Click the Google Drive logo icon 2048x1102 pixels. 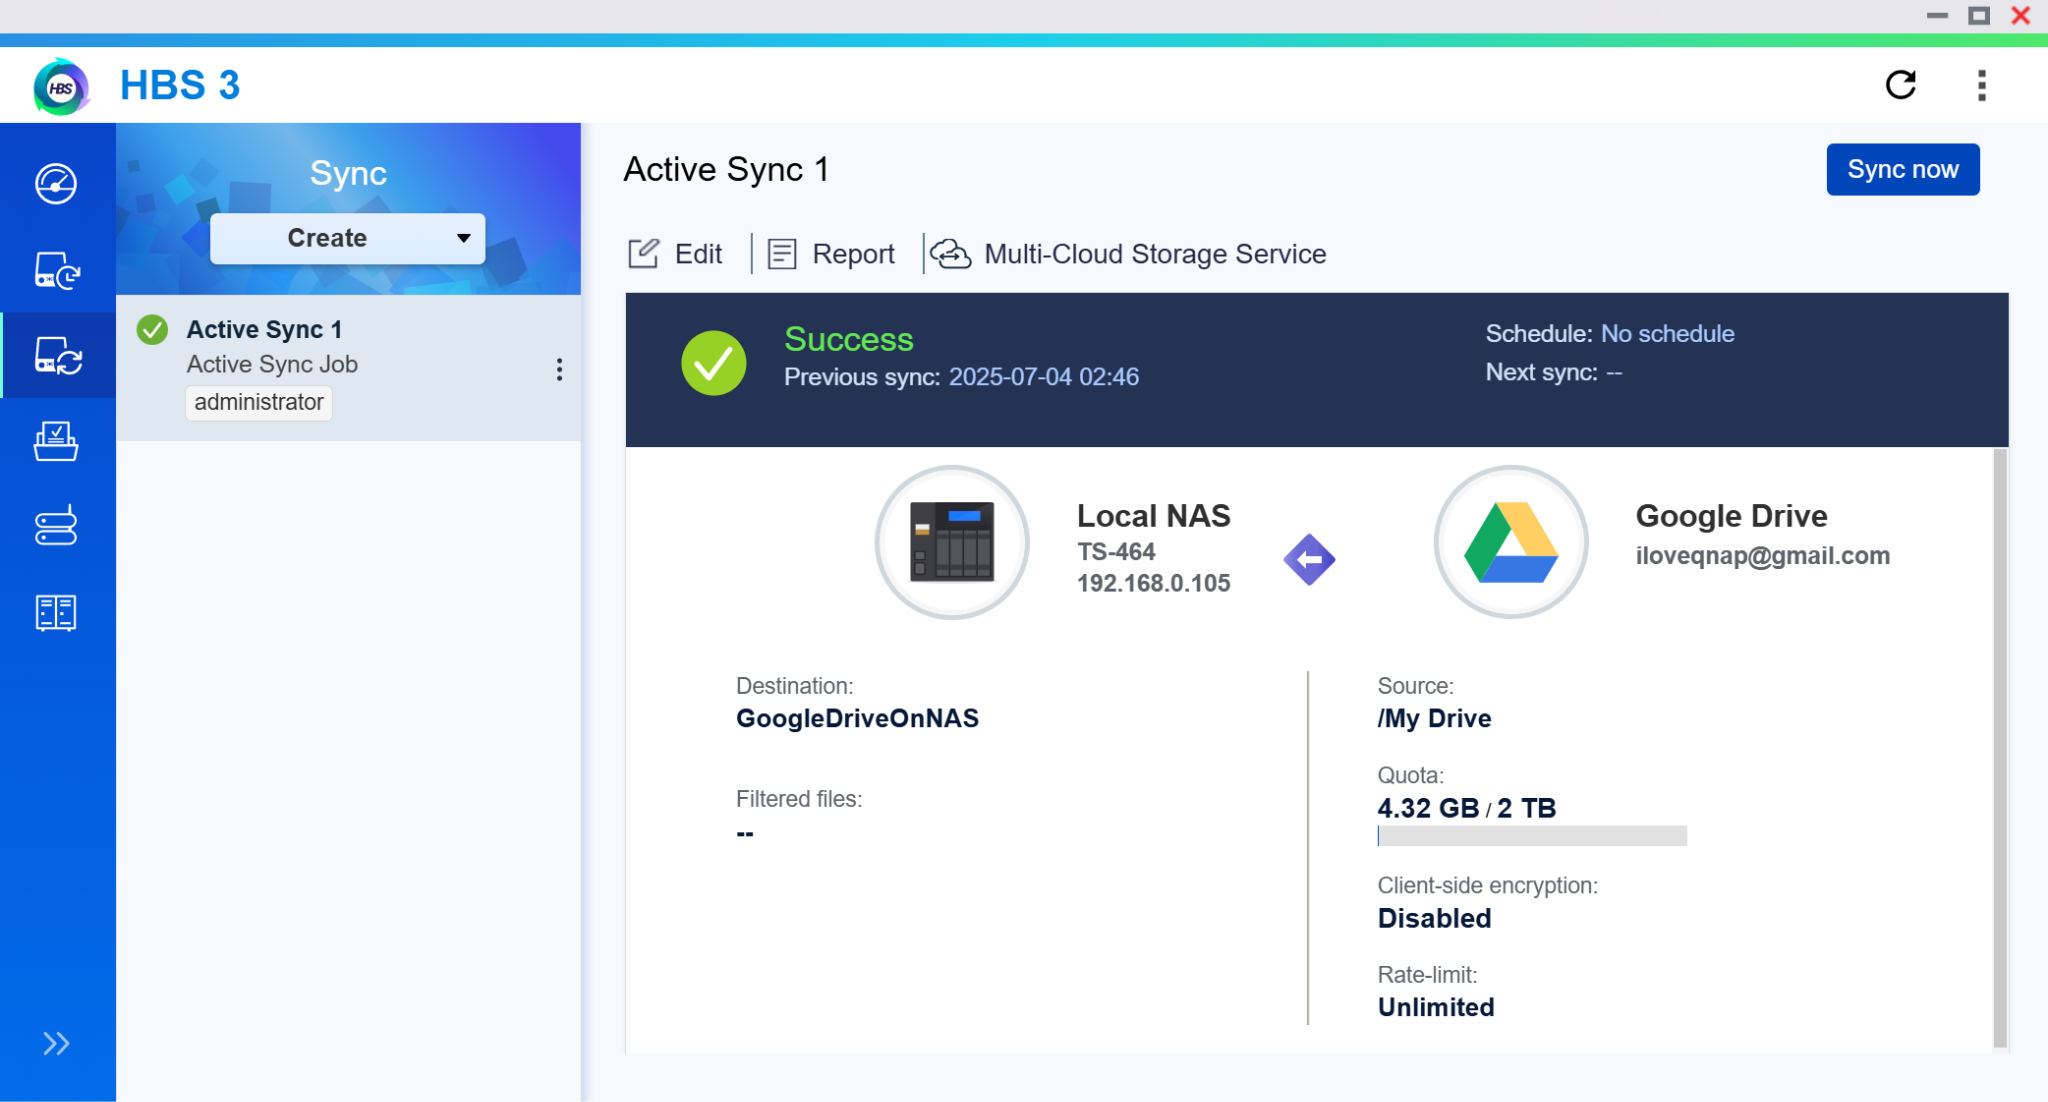tap(1511, 542)
